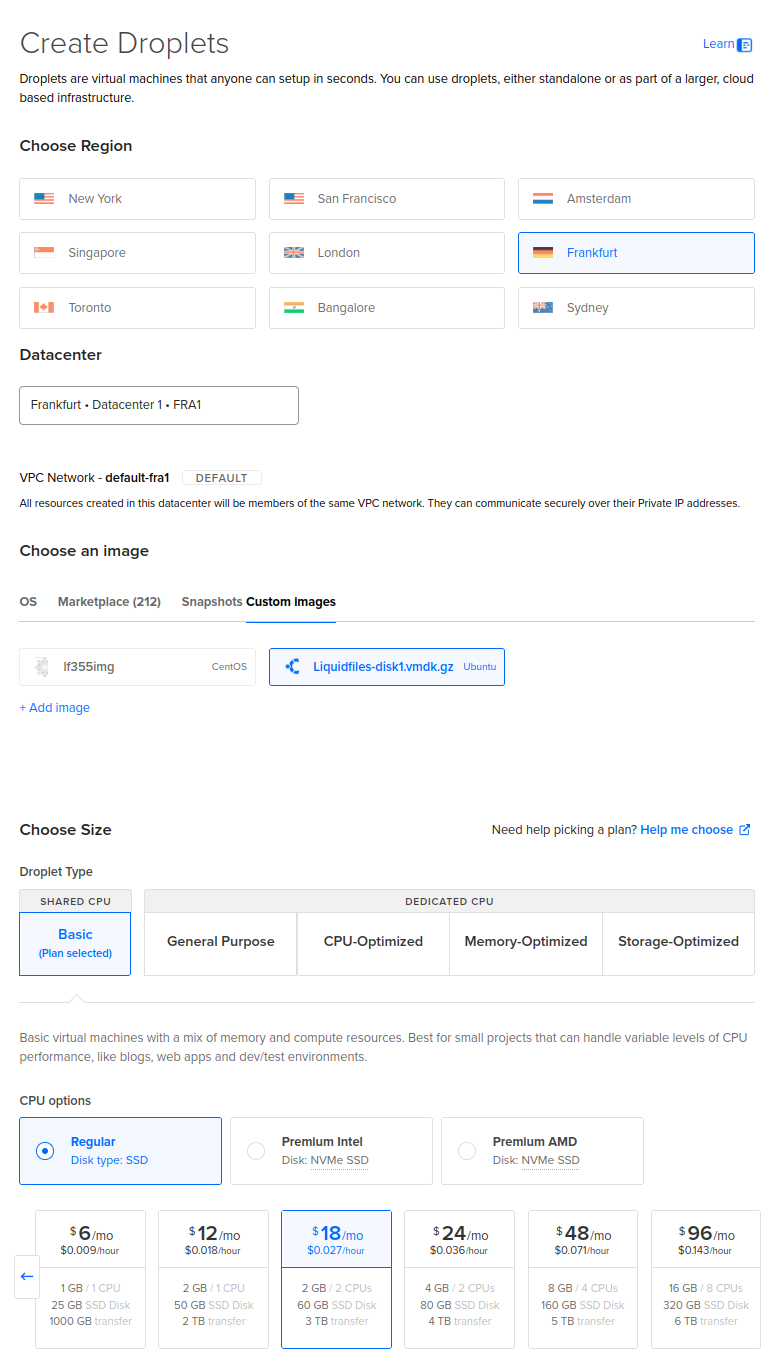This screenshot has height=1372, width=777.
Task: Click the Ubuntu logo on Liquidfiles-disk1.vmdk.gz image
Action: tap(290, 666)
